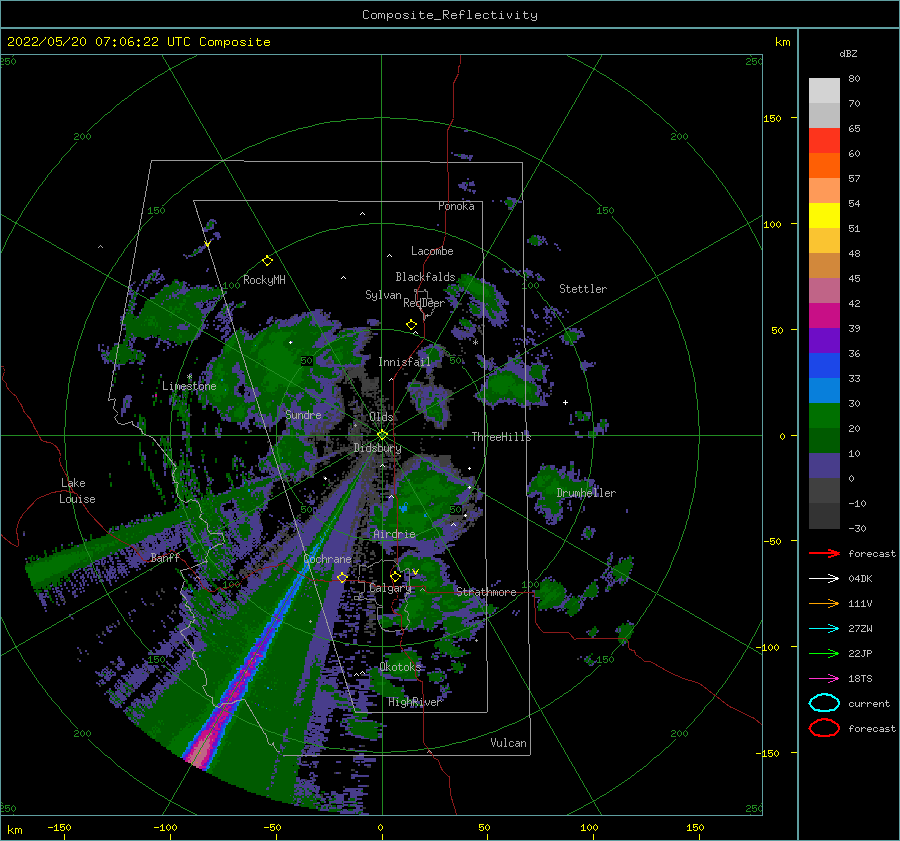Click the cyan 27ZW arrow icon
The width and height of the screenshot is (900, 841).
click(x=824, y=629)
